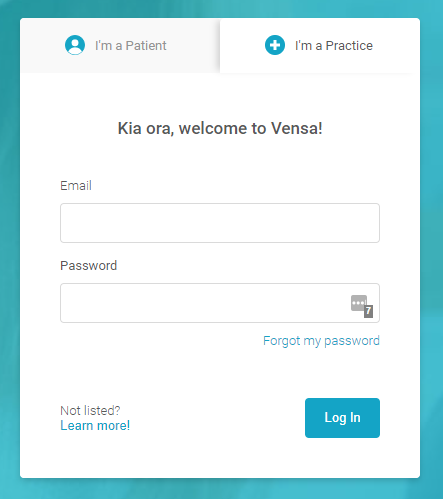The image size is (443, 499).
Task: Follow the Learn more! link
Action: click(95, 426)
